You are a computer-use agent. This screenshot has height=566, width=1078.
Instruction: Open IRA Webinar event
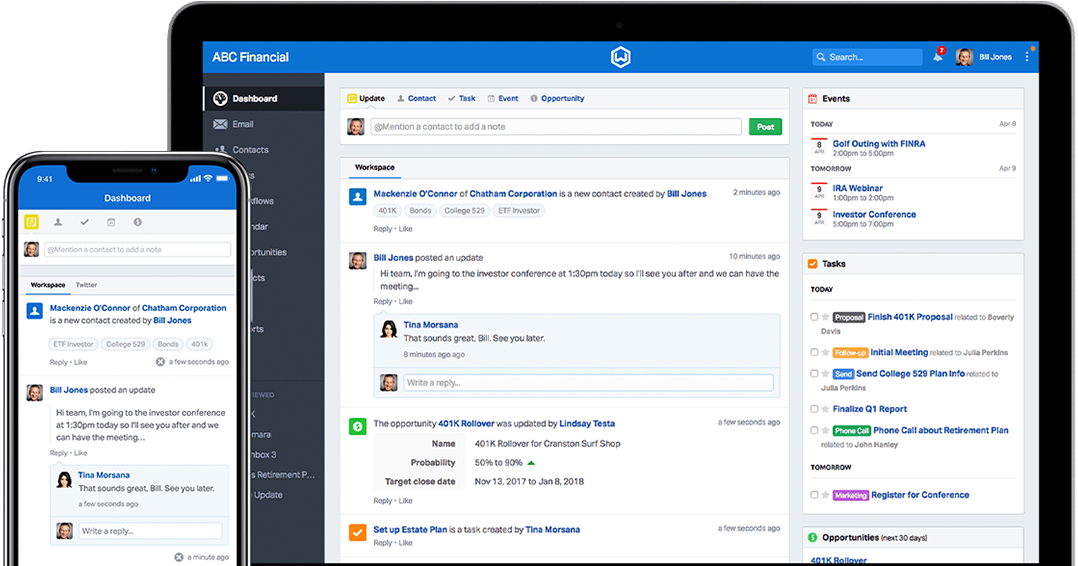point(857,188)
